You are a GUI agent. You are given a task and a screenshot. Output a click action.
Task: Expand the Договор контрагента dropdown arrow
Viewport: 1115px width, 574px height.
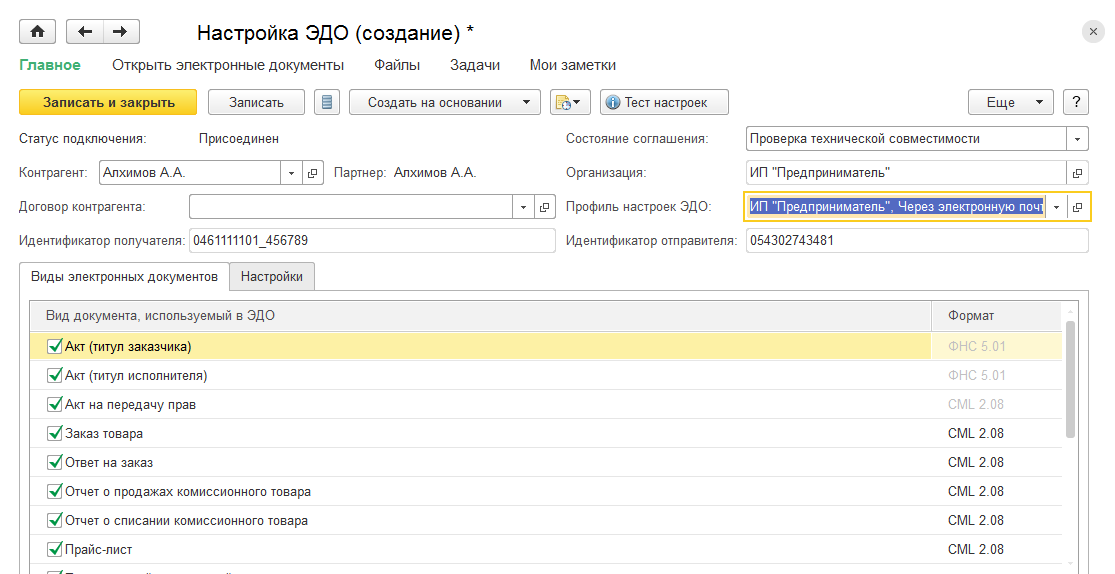pyautogui.click(x=525, y=207)
